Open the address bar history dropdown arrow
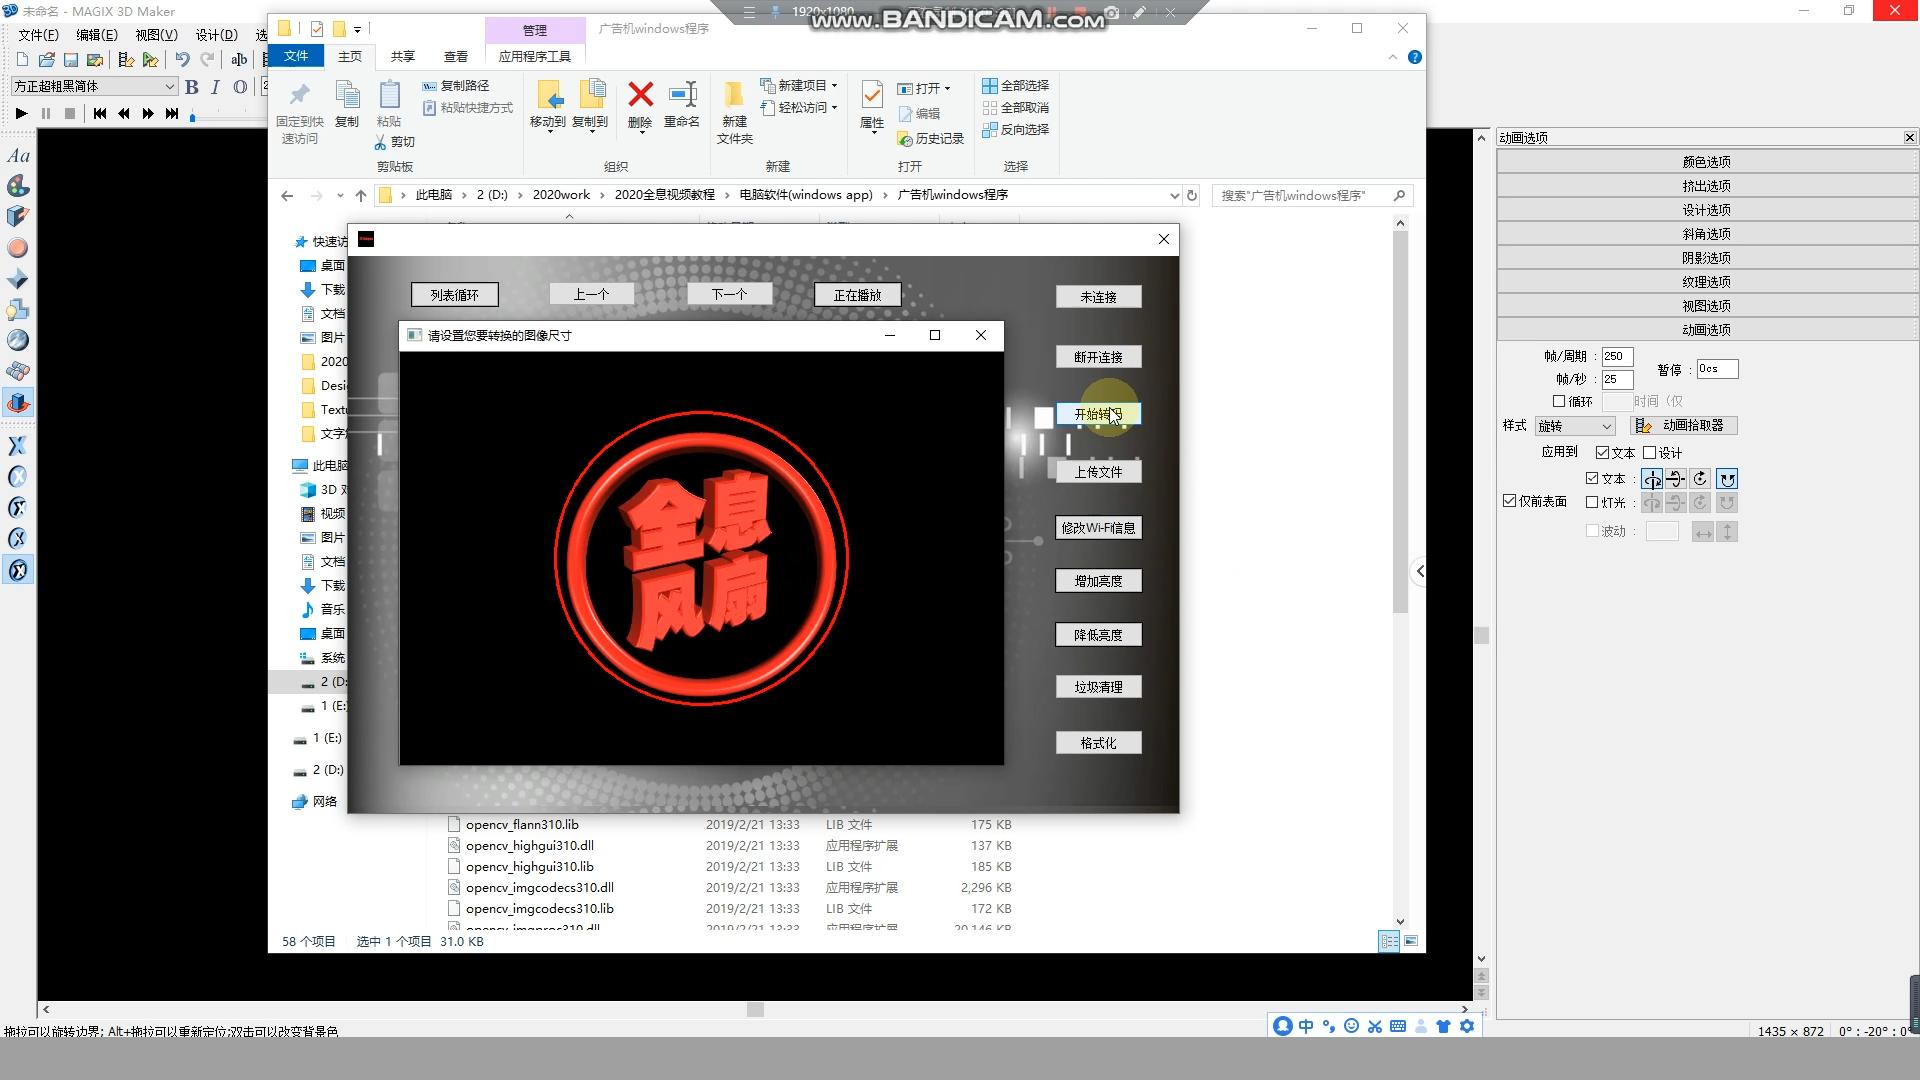 [1174, 196]
